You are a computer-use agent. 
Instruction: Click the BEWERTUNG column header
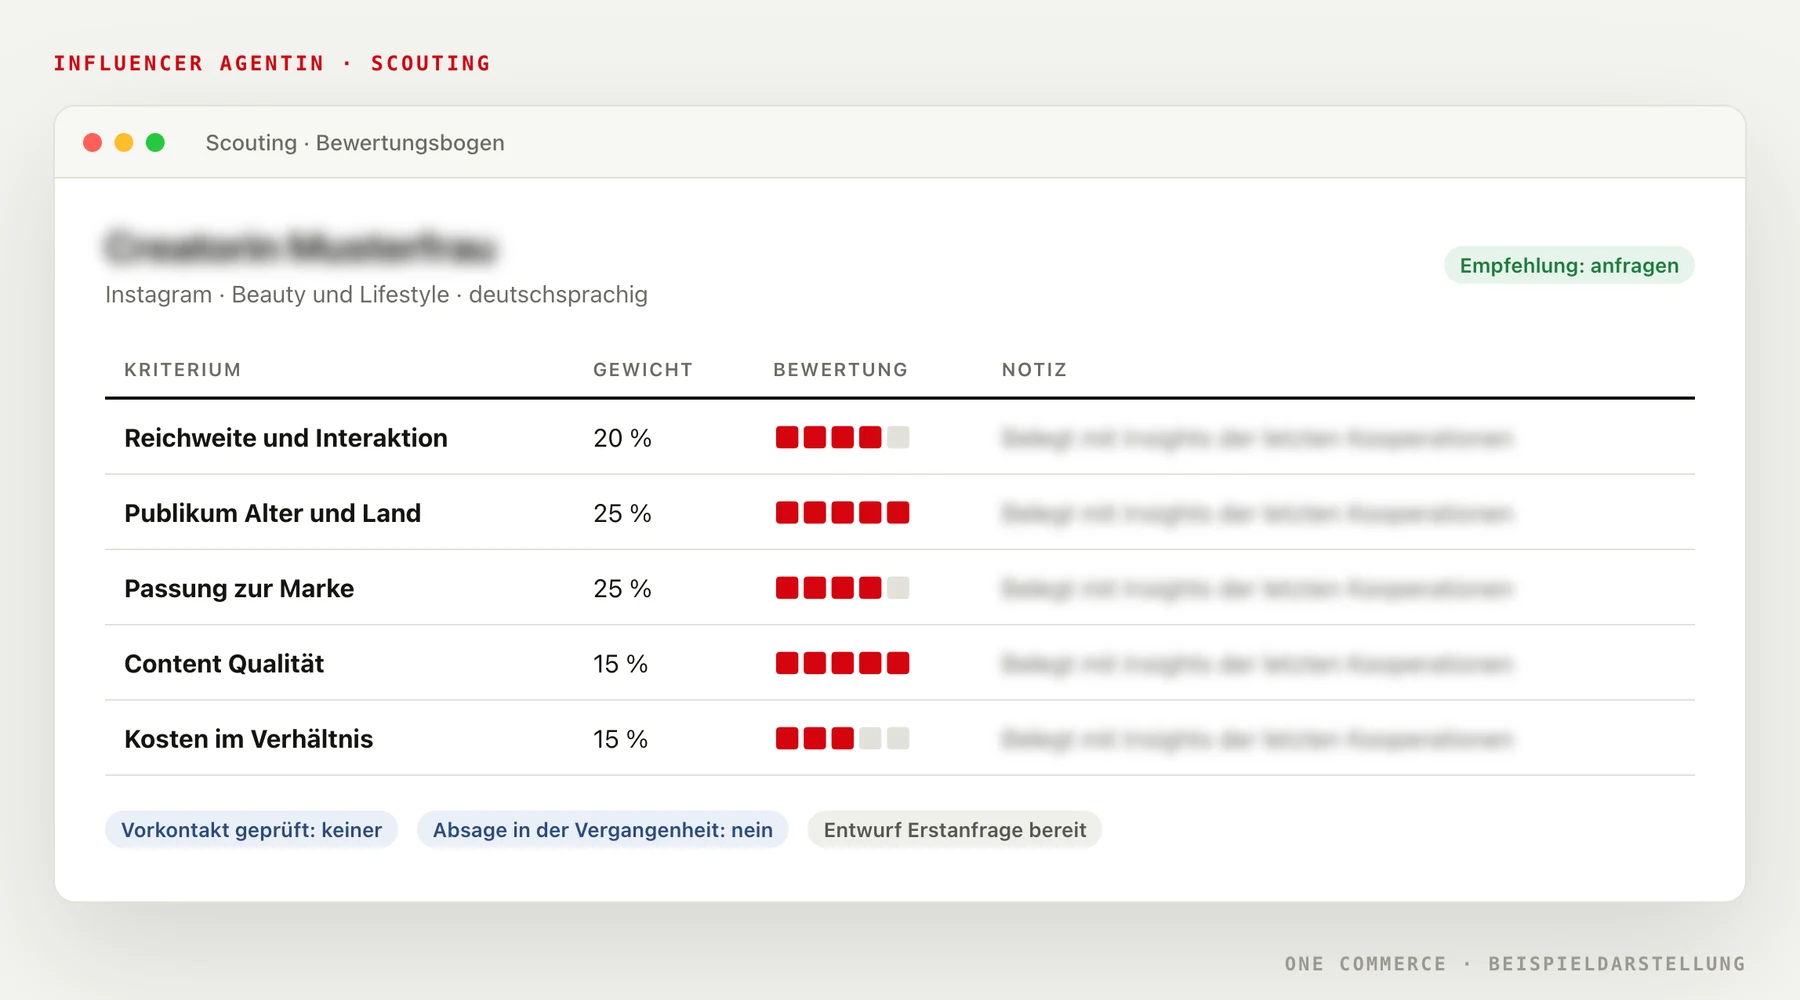[x=841, y=370]
